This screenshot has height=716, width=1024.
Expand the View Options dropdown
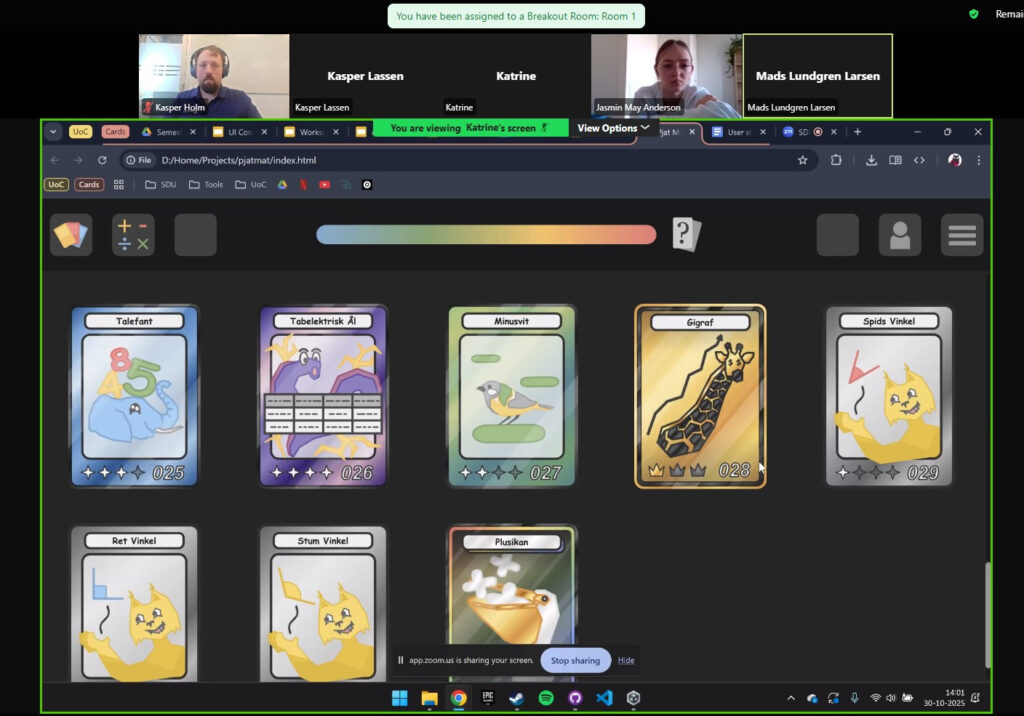tap(613, 128)
